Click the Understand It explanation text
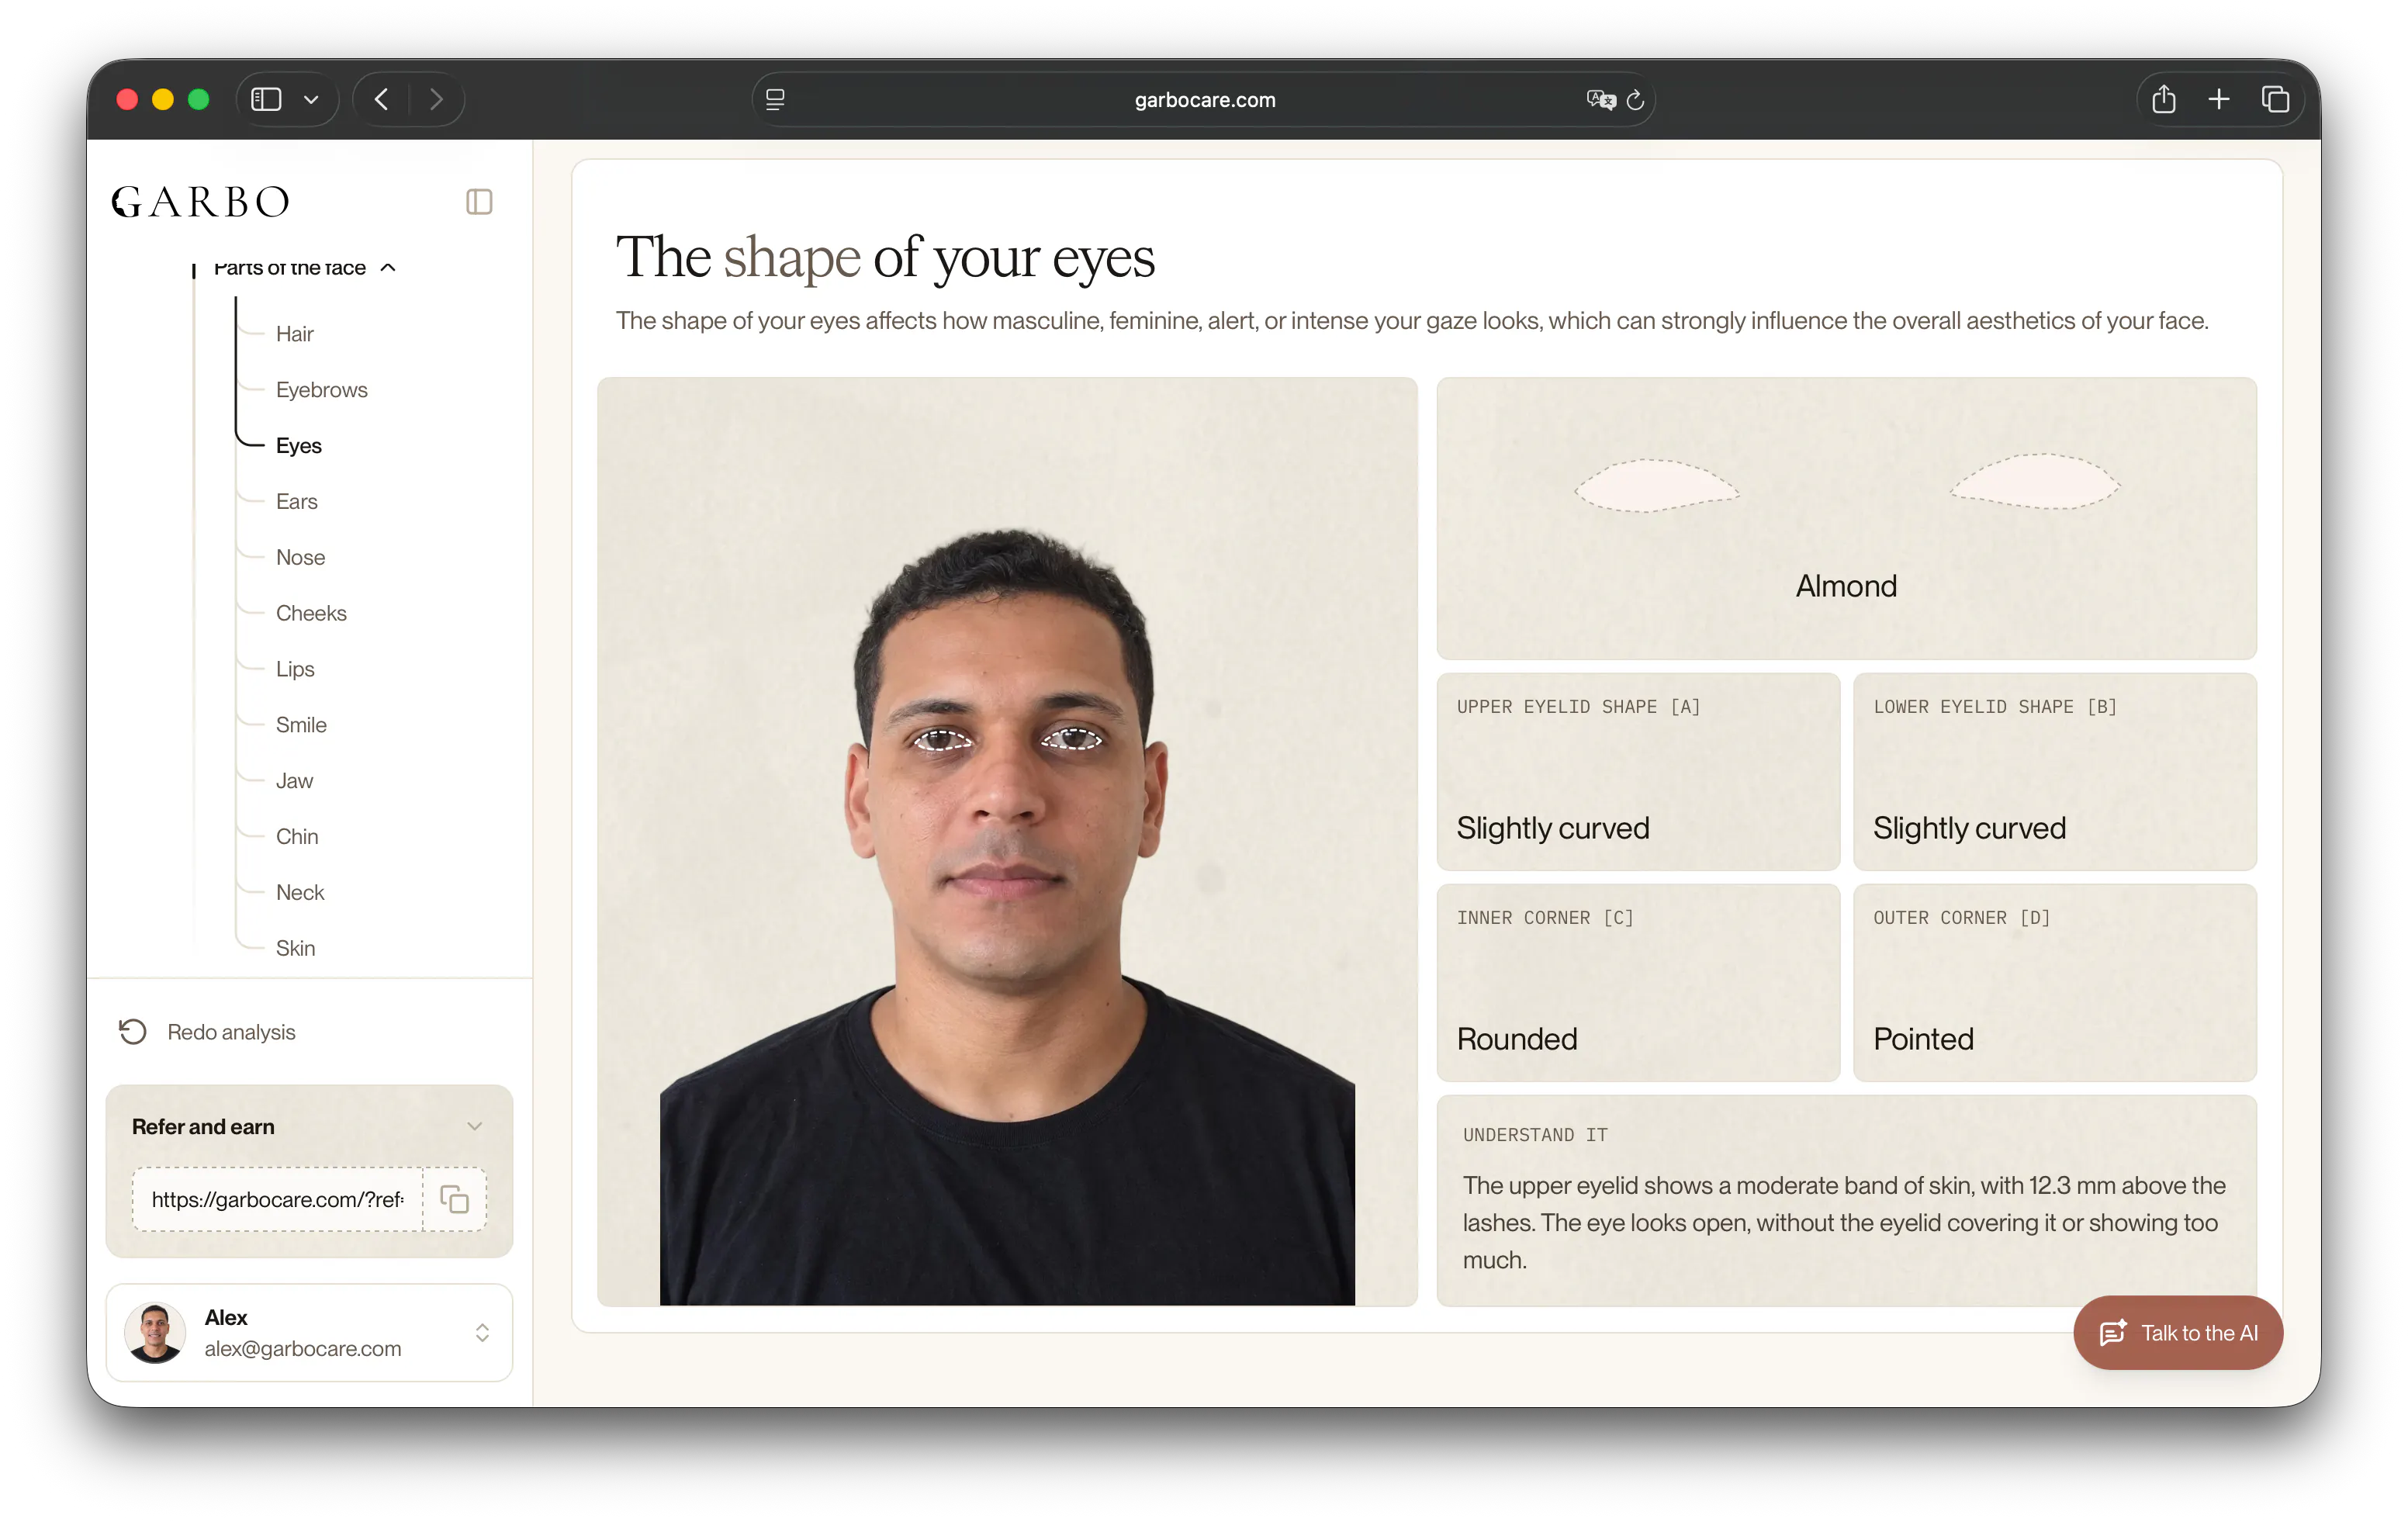Image resolution: width=2408 pixels, height=1522 pixels. coord(1844,1222)
